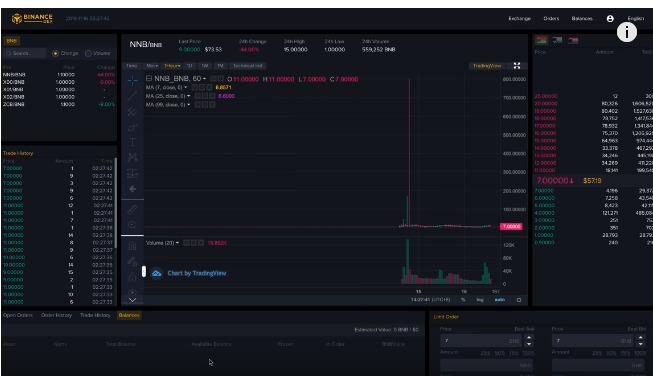Select the NNB/BNB pair row

click(x=59, y=75)
